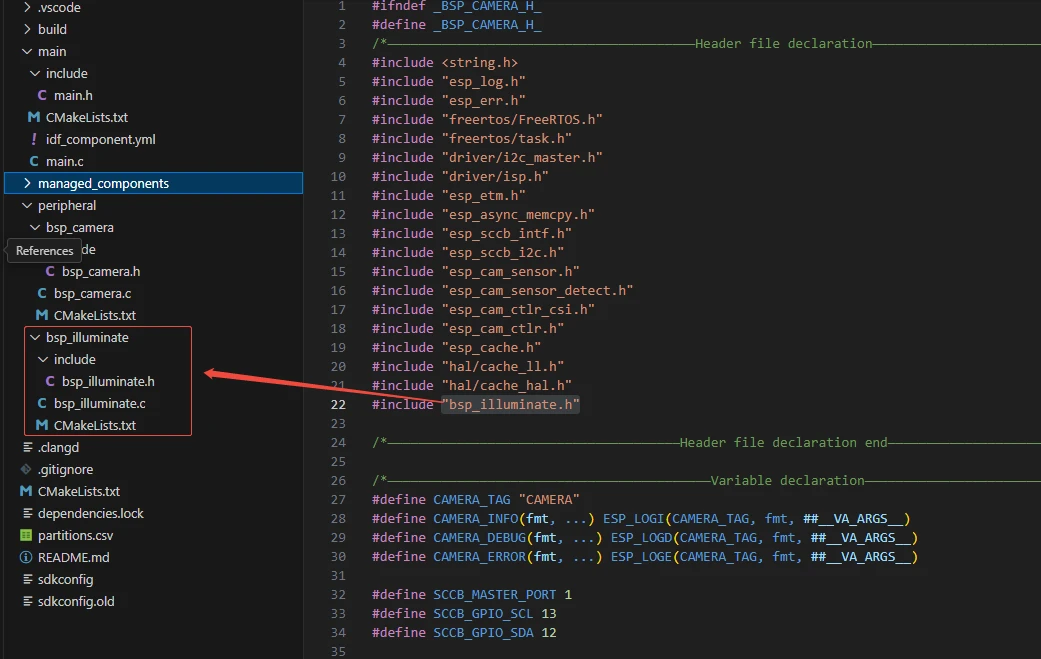
Task: Click the lock file icon for dependencies.lock
Action: coord(27,513)
